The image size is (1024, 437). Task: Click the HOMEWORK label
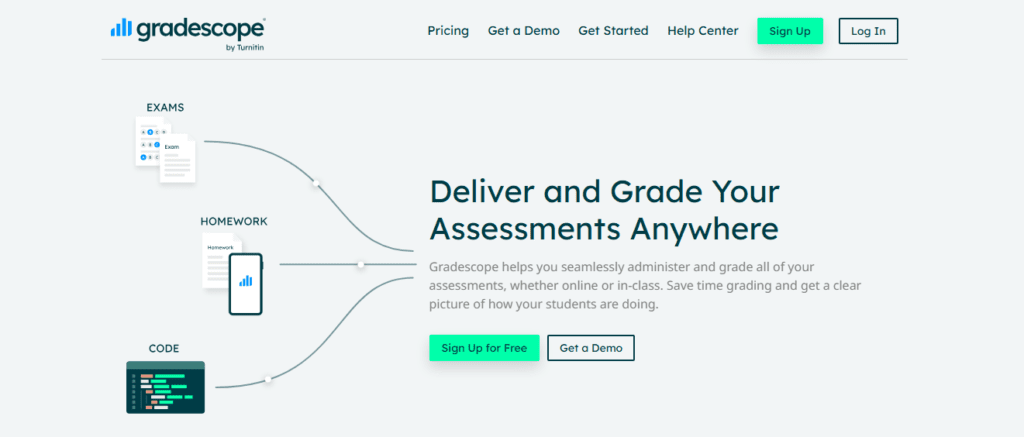(233, 221)
